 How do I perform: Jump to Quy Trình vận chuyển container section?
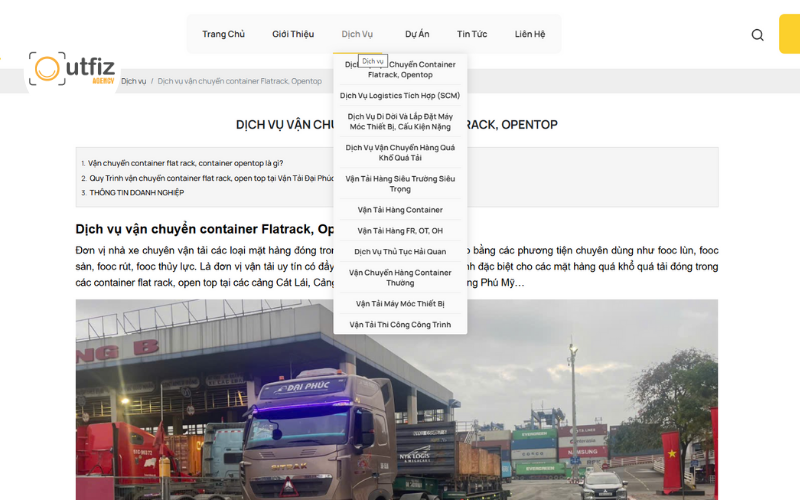(x=211, y=178)
